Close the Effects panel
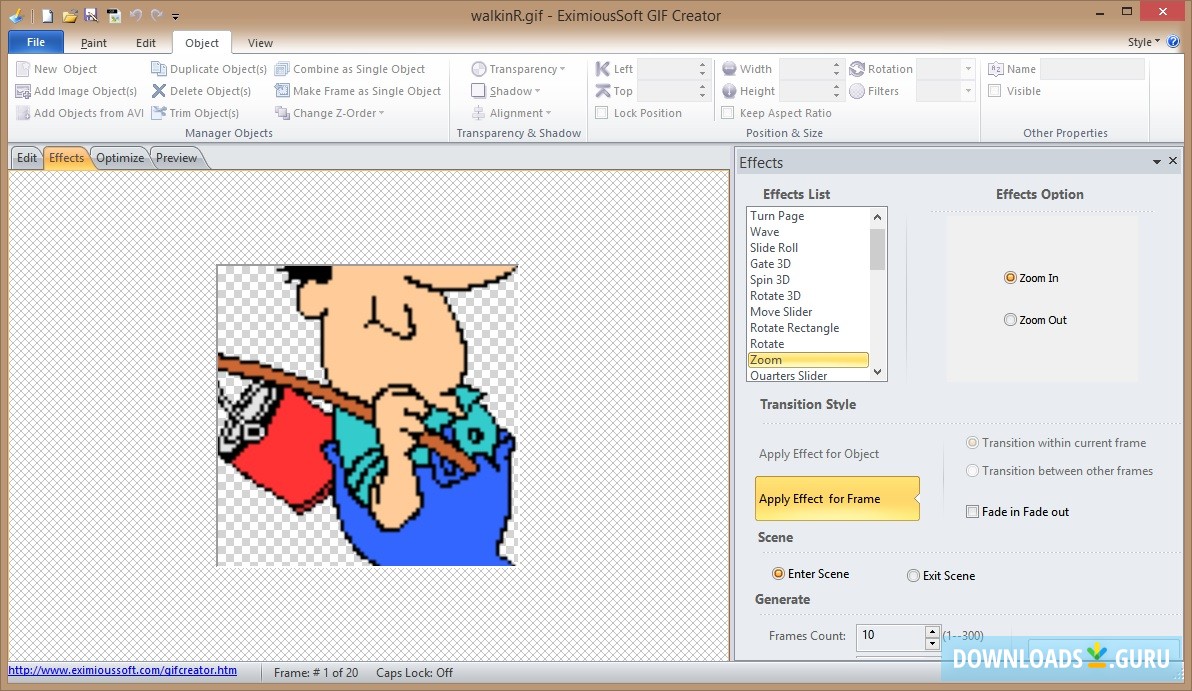 1173,161
